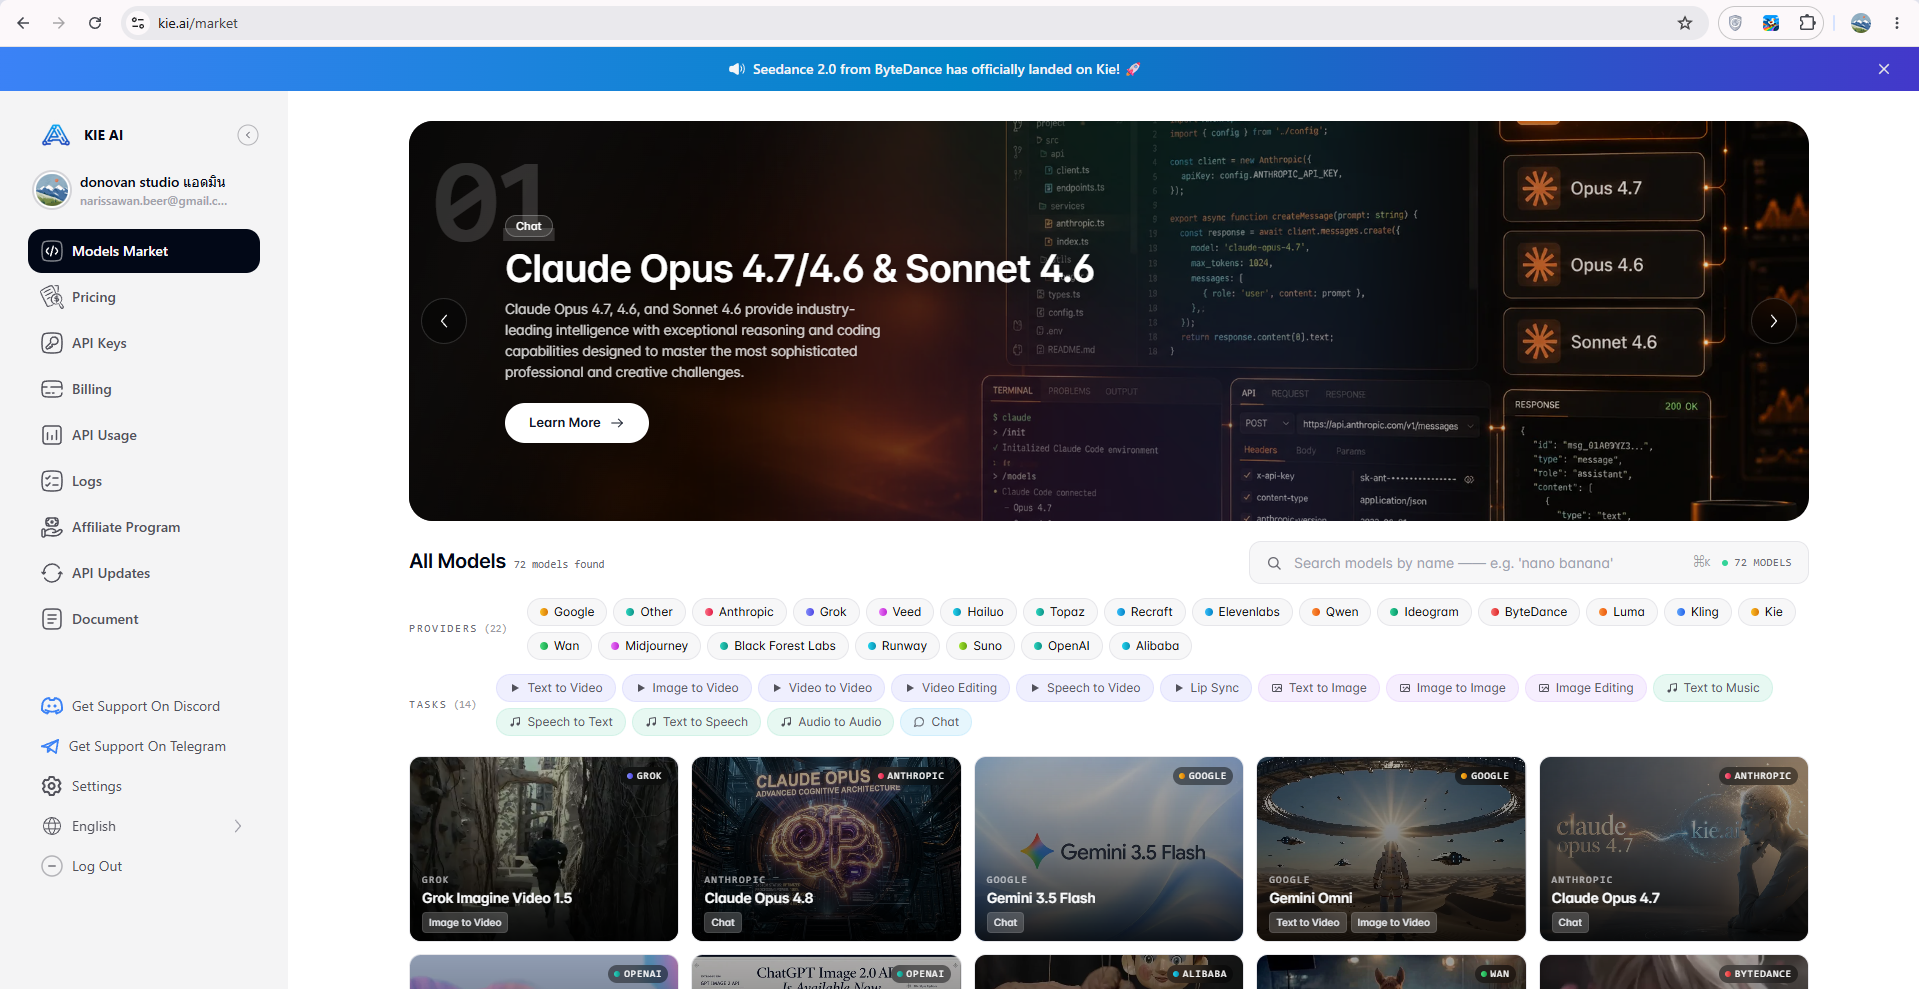Filter by Black Forest Labs provider
1919x989 pixels.
coord(778,646)
